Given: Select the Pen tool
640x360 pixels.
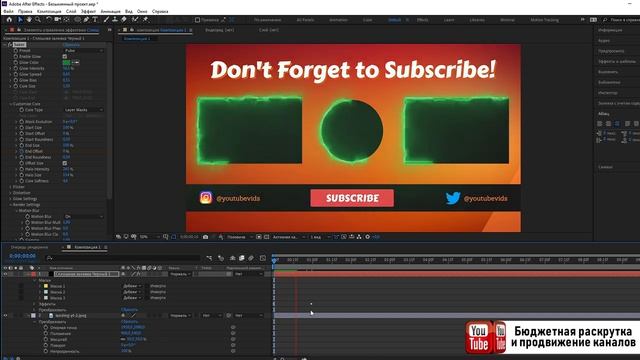Looking at the screenshot, I should coord(86,20).
